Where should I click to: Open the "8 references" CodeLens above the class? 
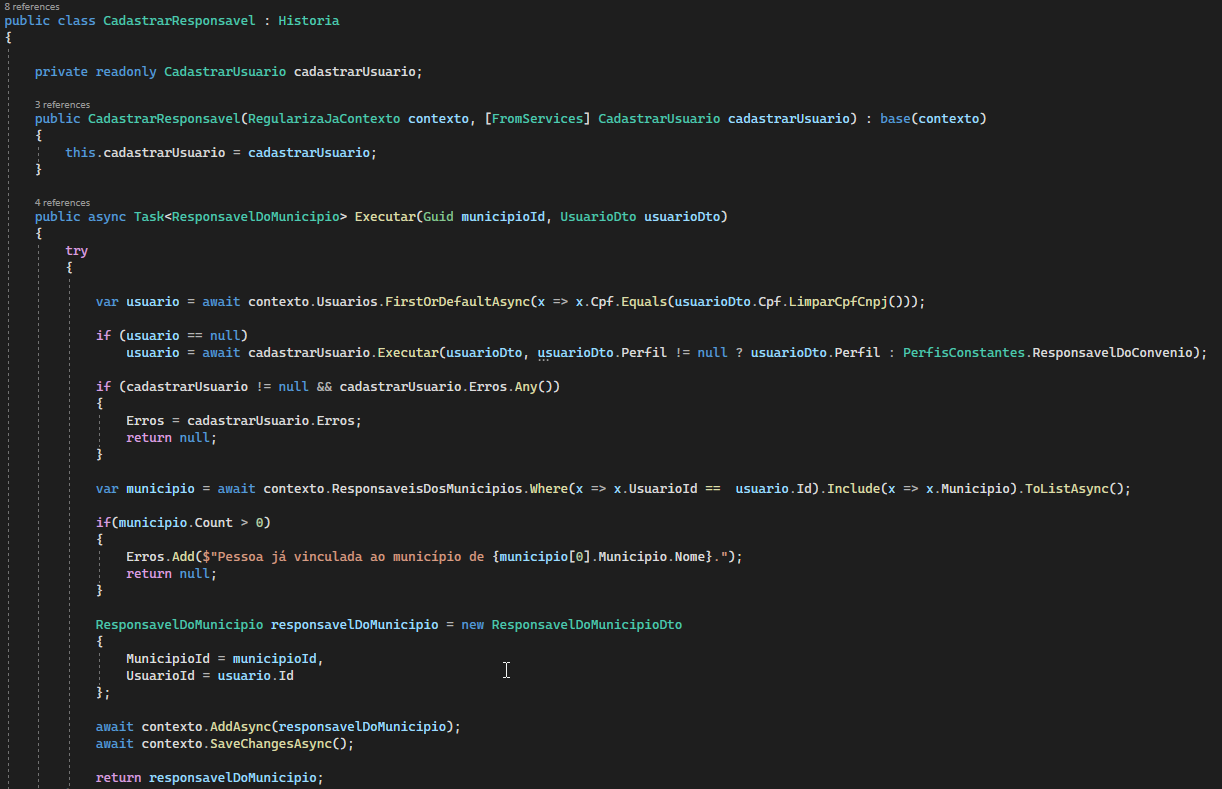click(31, 6)
